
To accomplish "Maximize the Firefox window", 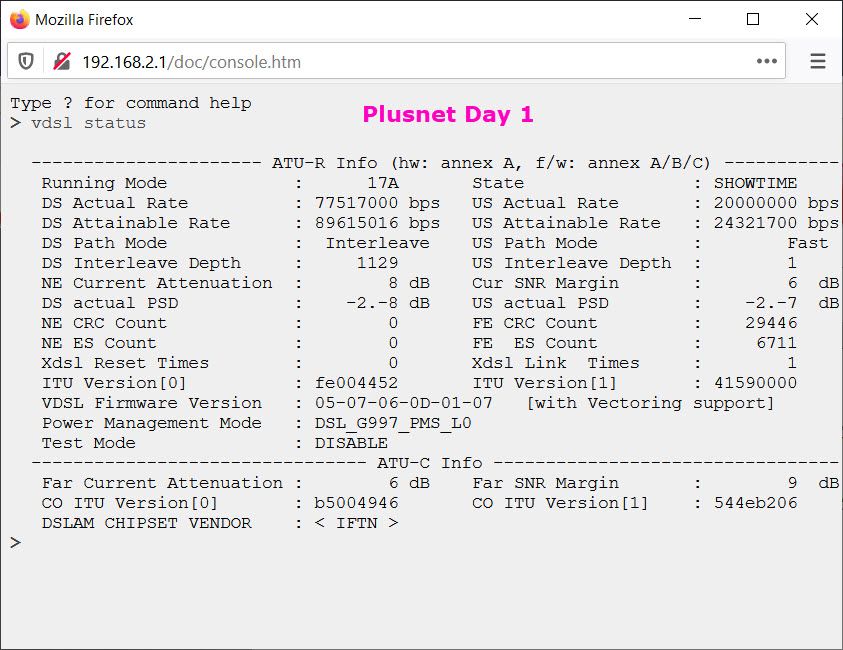I will click(755, 19).
